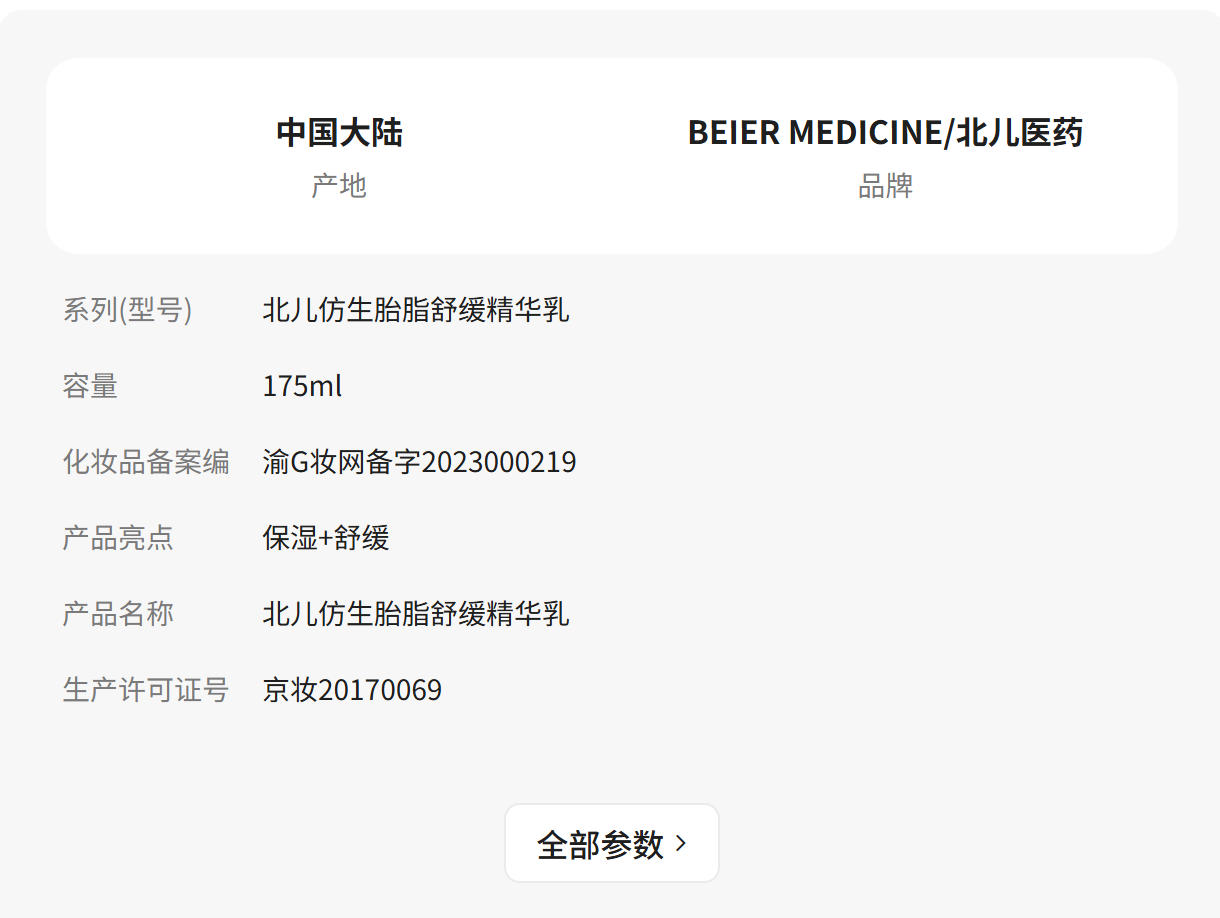
Task: Click the 容量 parameter label
Action: pos(90,386)
